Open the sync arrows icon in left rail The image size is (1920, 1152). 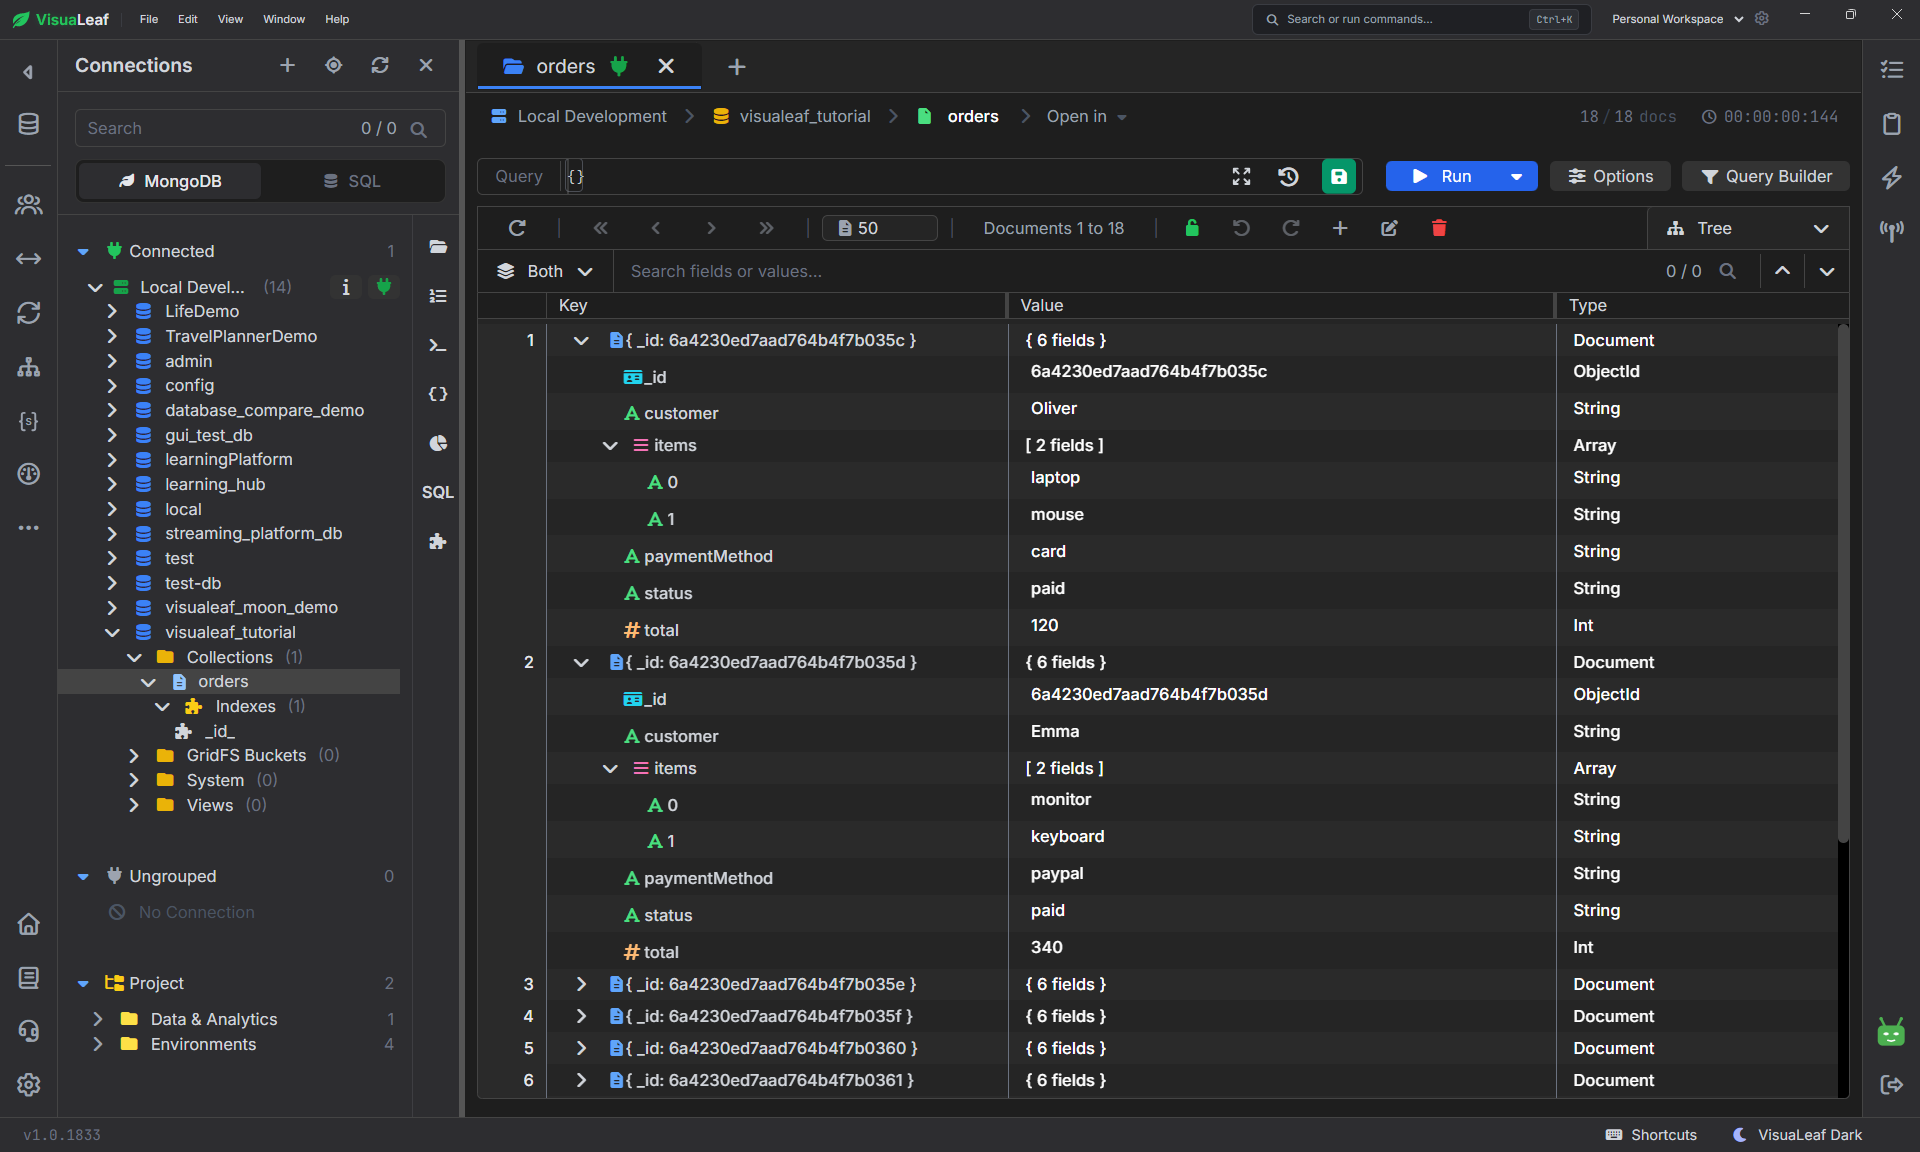click(x=28, y=313)
